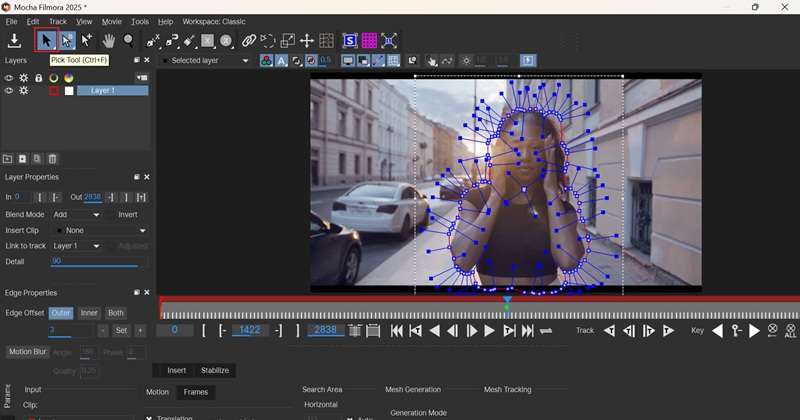The image size is (800, 420).
Task: Click the transform grid tool icon
Action: click(327, 40)
